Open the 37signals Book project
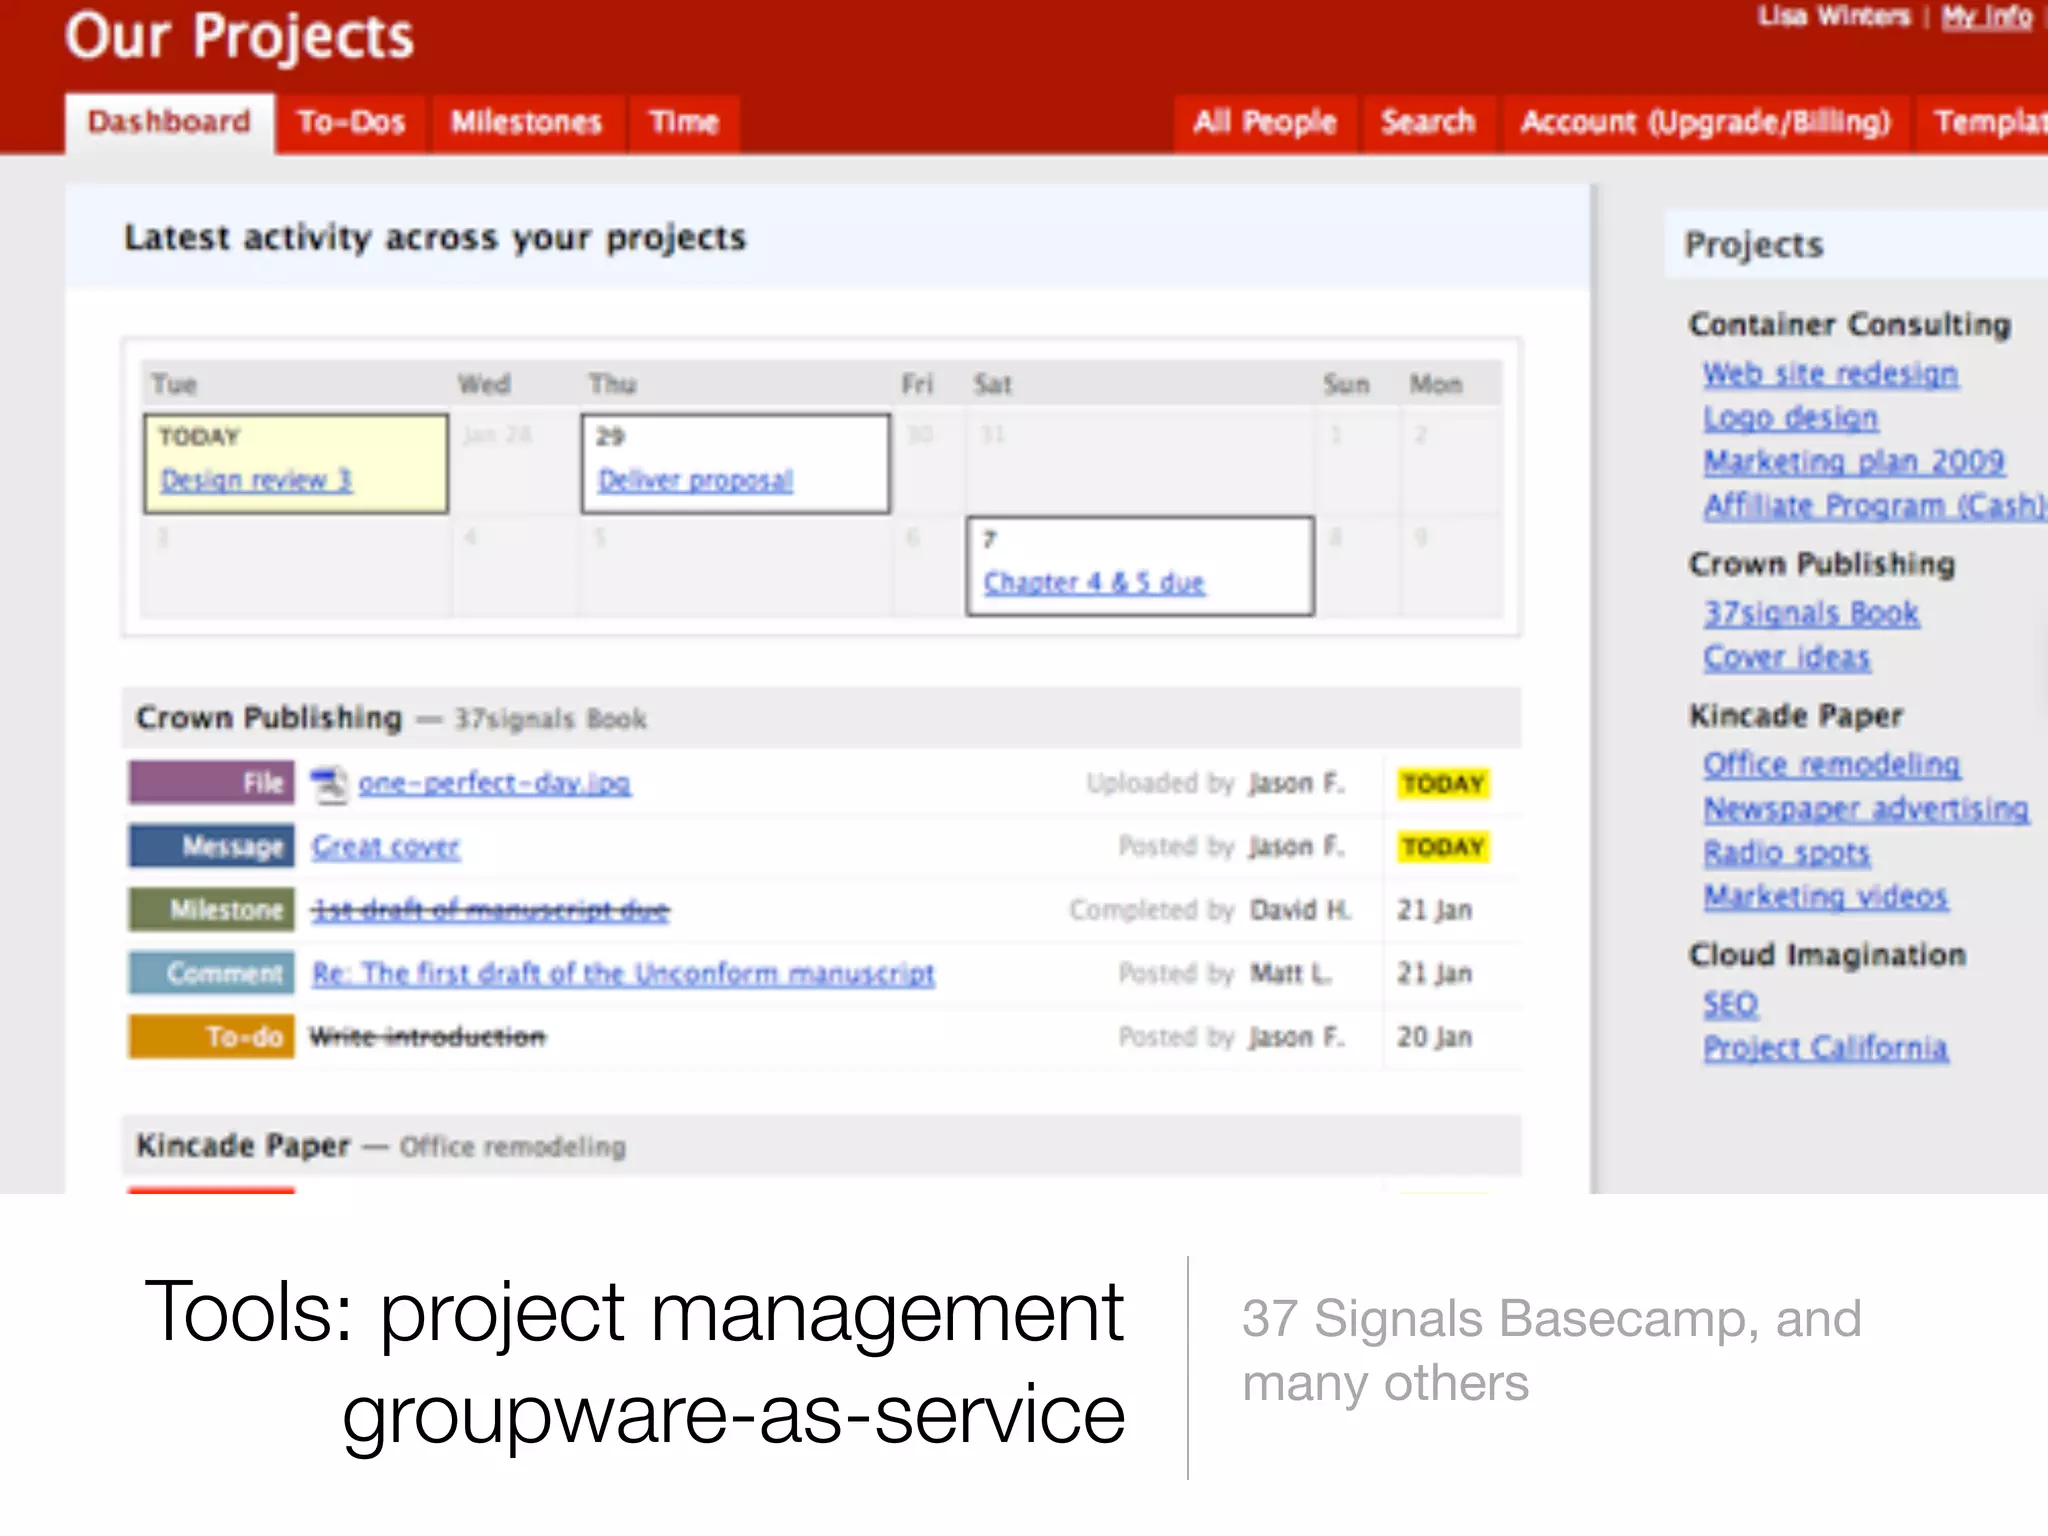 point(1811,613)
